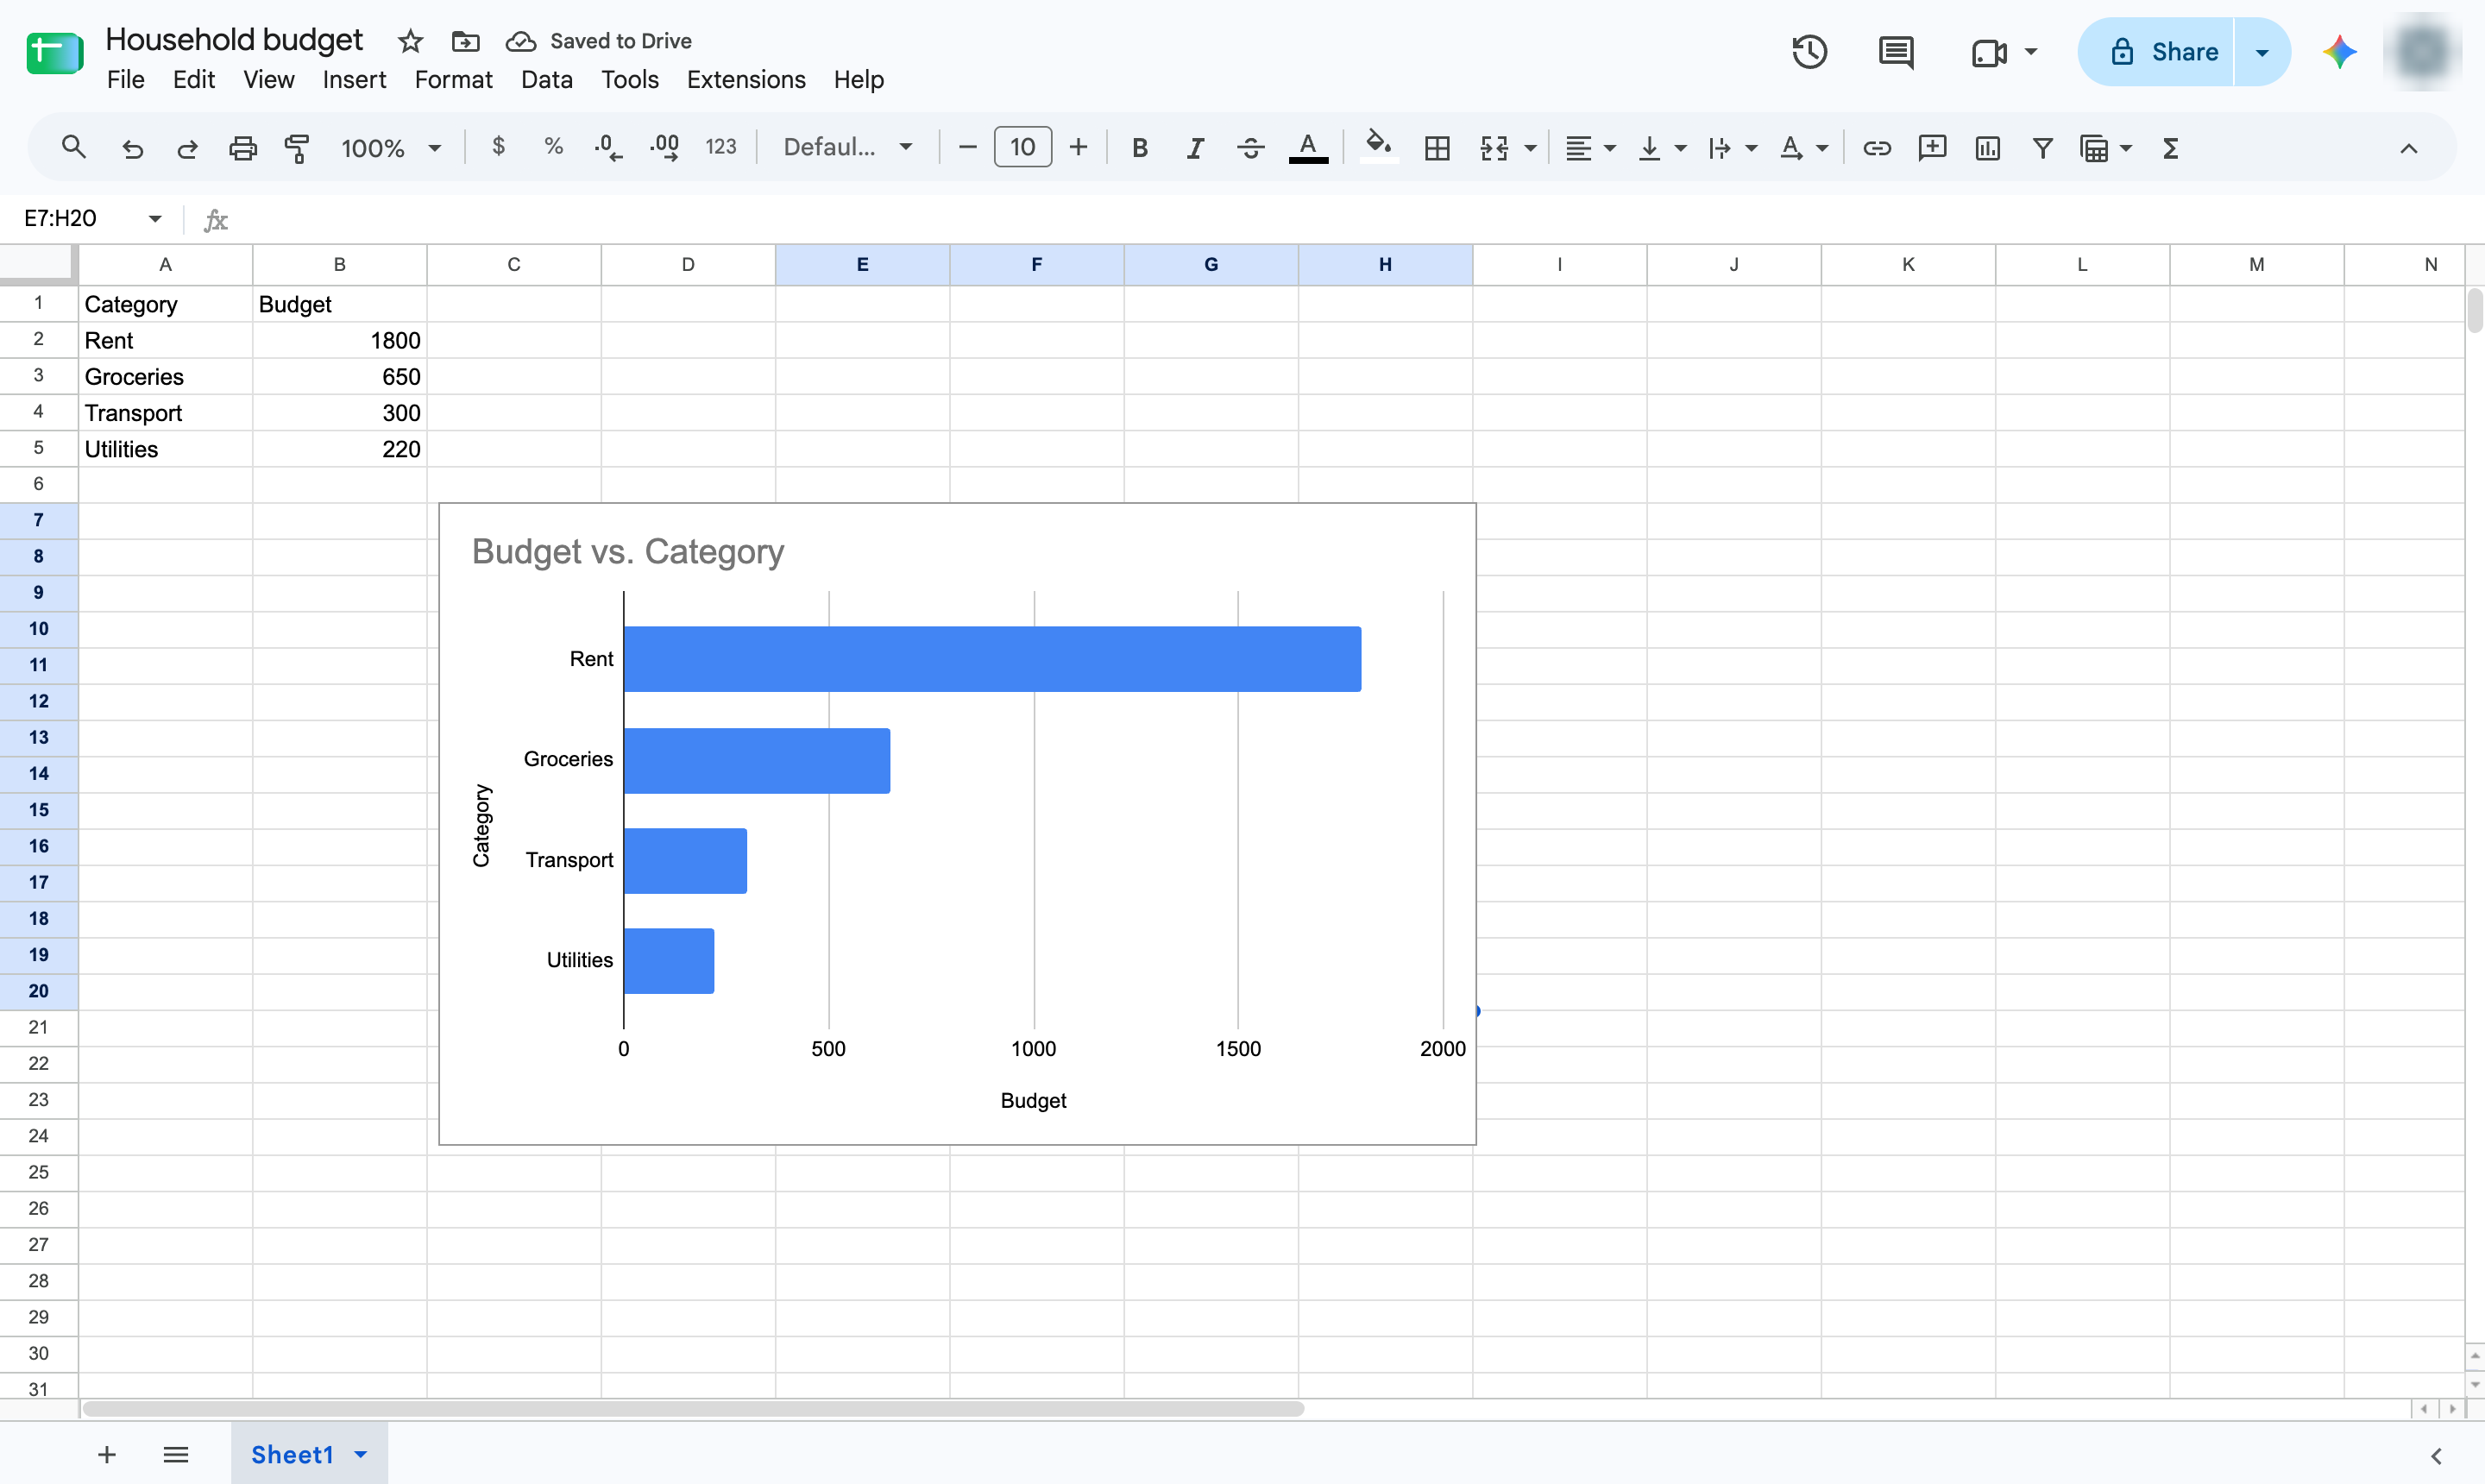The image size is (2485, 1484).
Task: Redo the last action
Action: coord(187,148)
